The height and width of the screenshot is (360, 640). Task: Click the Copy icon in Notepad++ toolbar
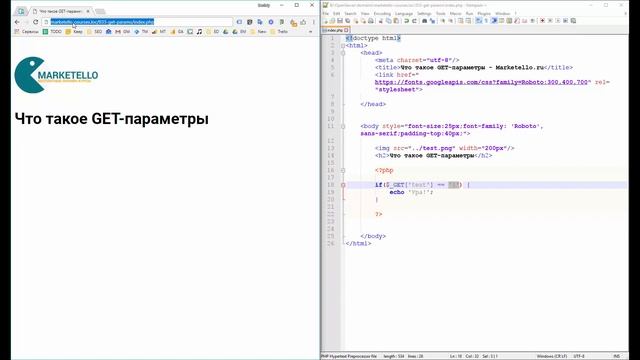[x=389, y=21]
